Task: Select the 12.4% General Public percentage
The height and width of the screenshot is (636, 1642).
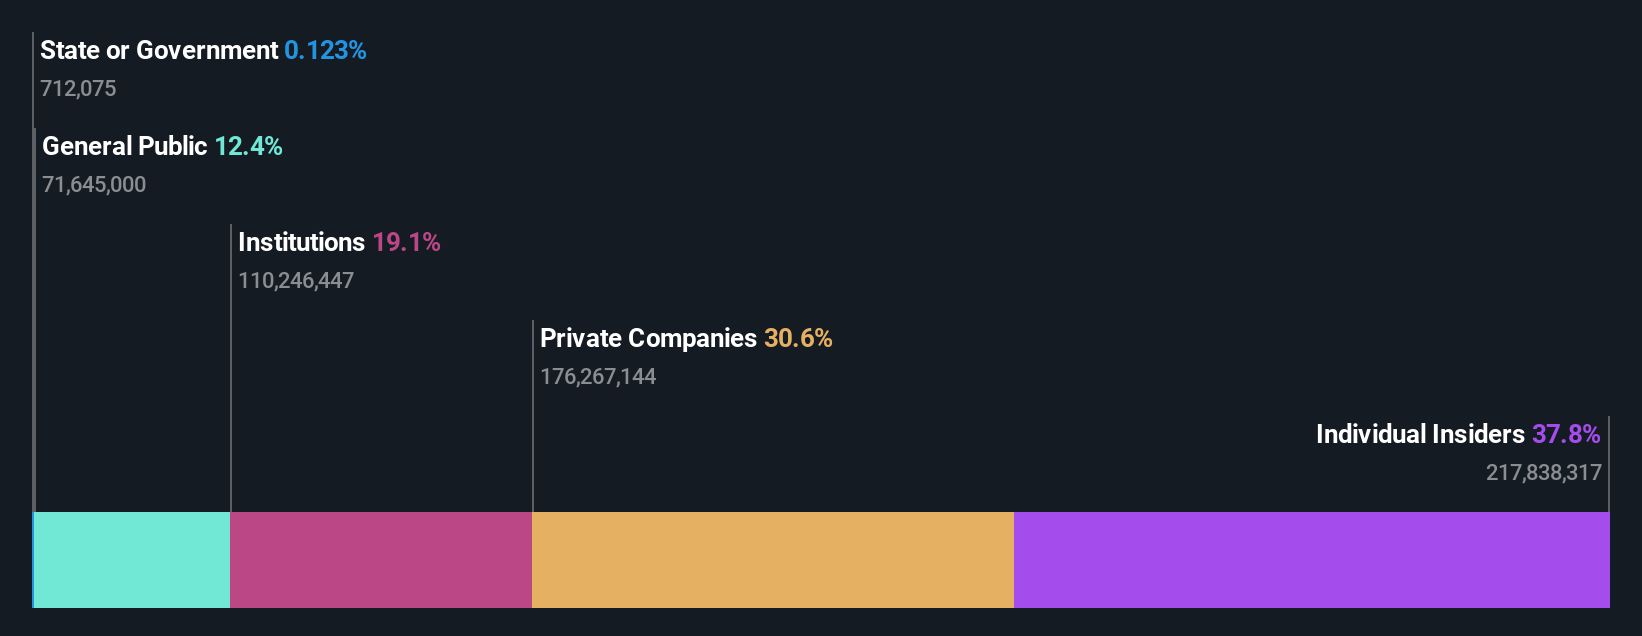Action: 248,146
